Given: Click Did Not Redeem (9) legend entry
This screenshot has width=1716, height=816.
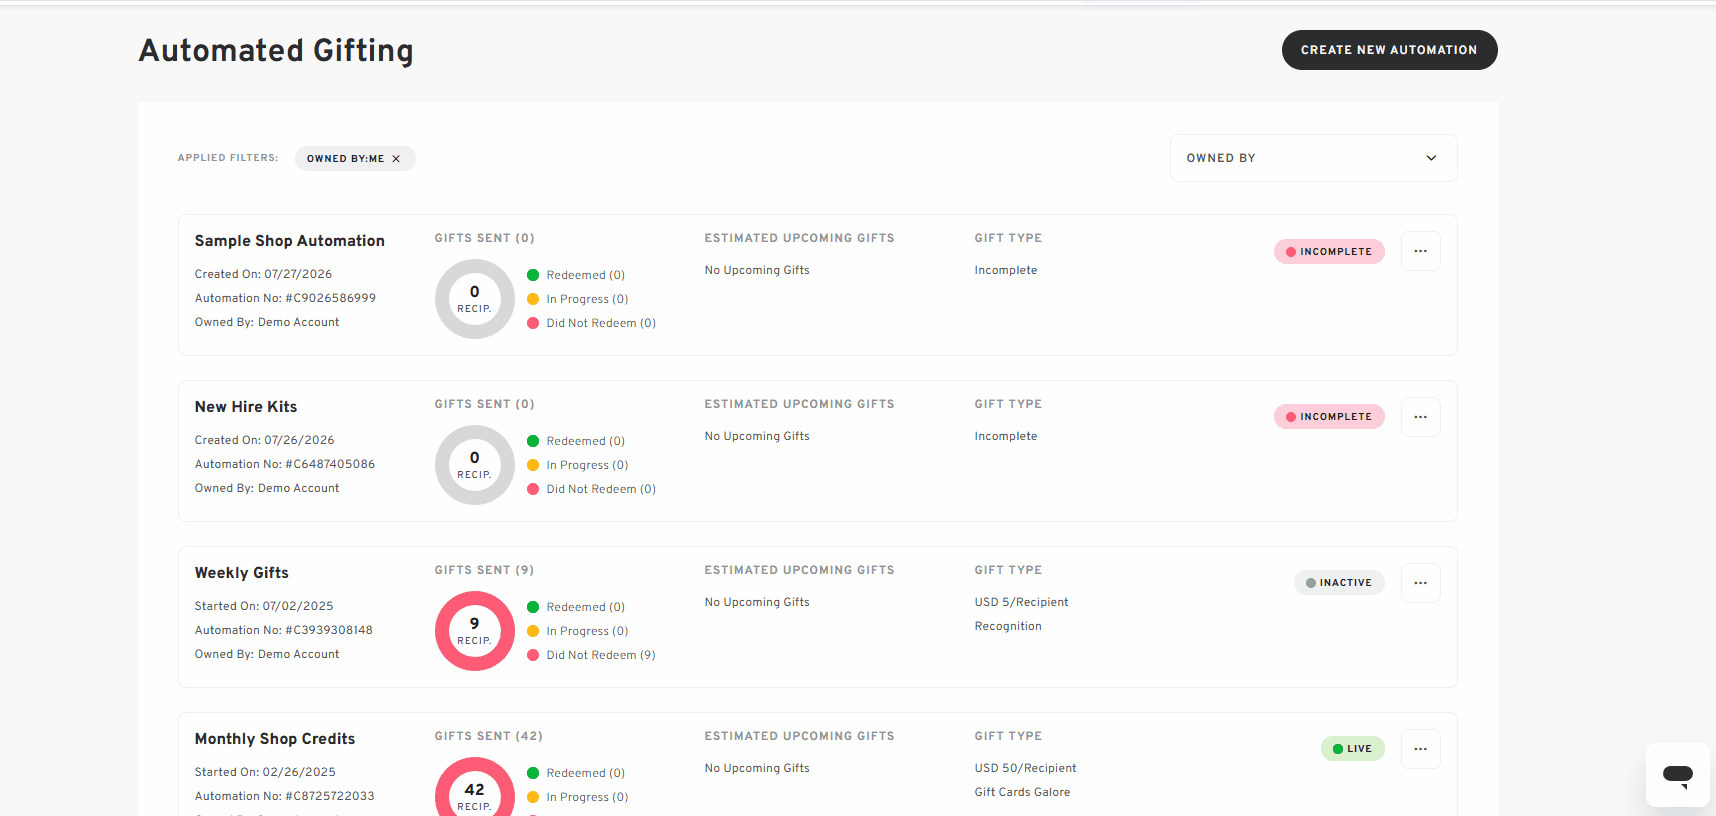Looking at the screenshot, I should click(591, 655).
